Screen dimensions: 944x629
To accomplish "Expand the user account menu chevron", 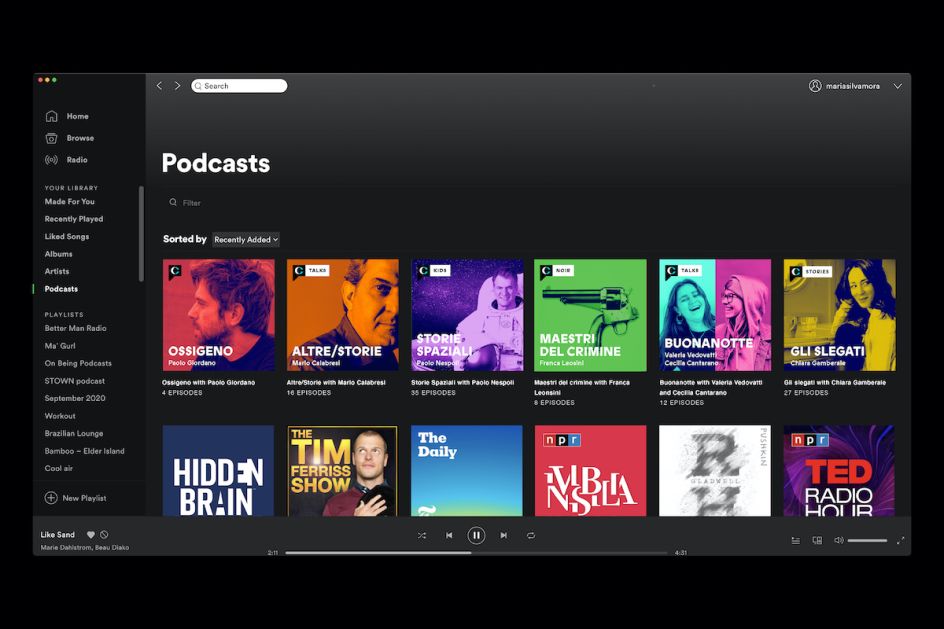I will [x=897, y=86].
